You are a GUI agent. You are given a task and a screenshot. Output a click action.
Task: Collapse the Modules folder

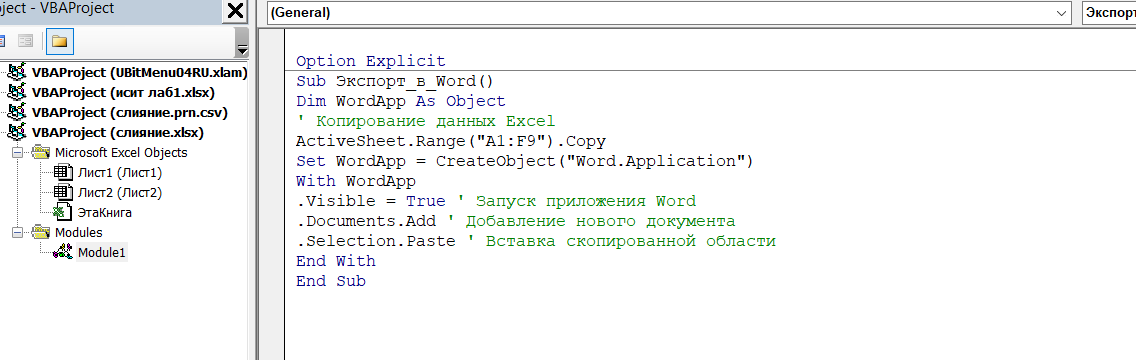tap(17, 233)
